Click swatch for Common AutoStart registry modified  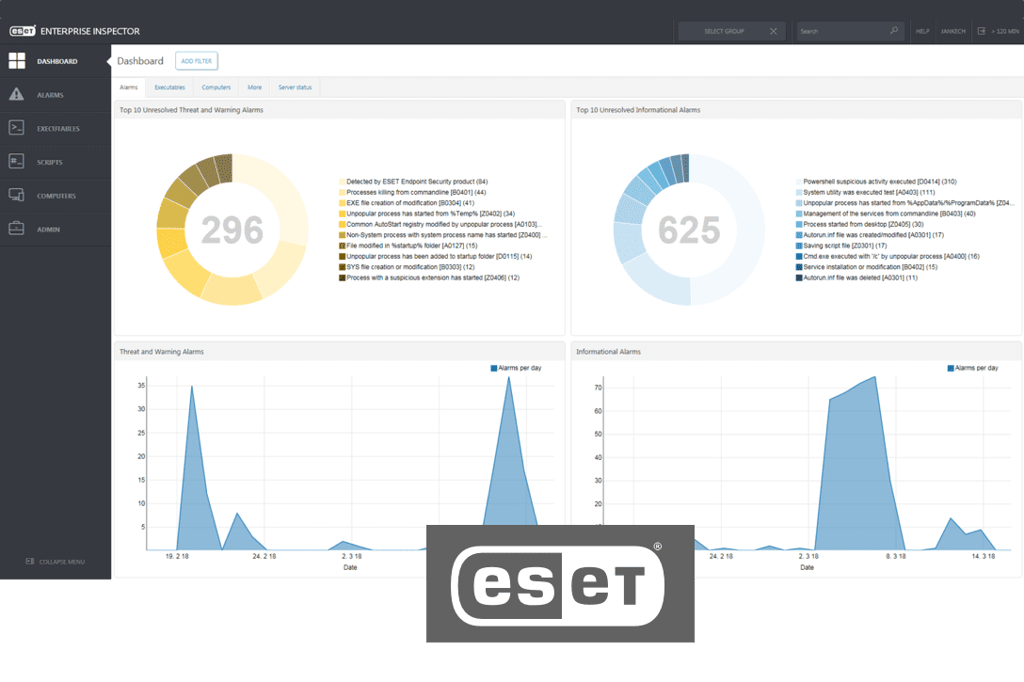pyautogui.click(x=342, y=224)
